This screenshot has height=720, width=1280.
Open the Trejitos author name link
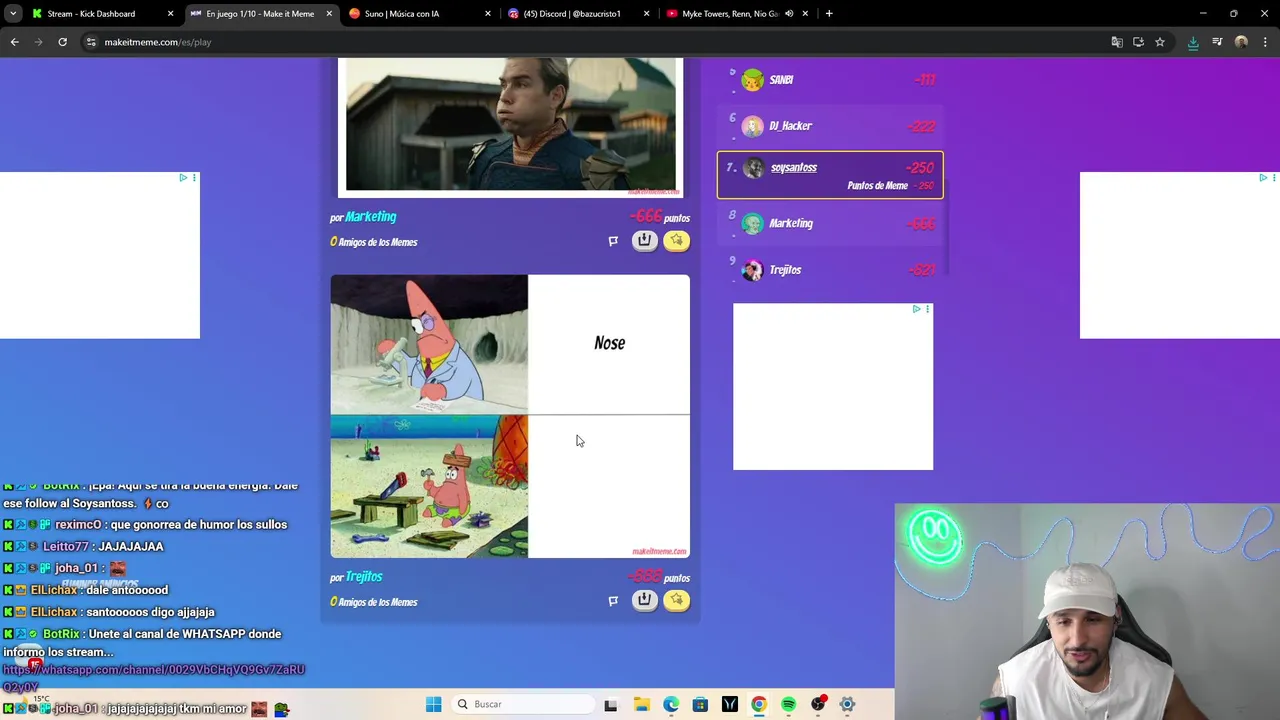[x=364, y=577]
